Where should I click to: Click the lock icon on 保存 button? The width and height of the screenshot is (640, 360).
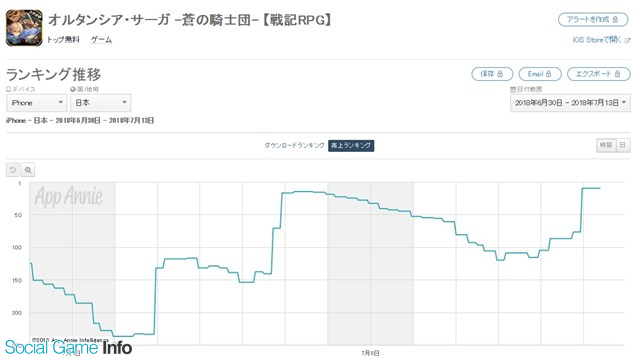(x=500, y=74)
